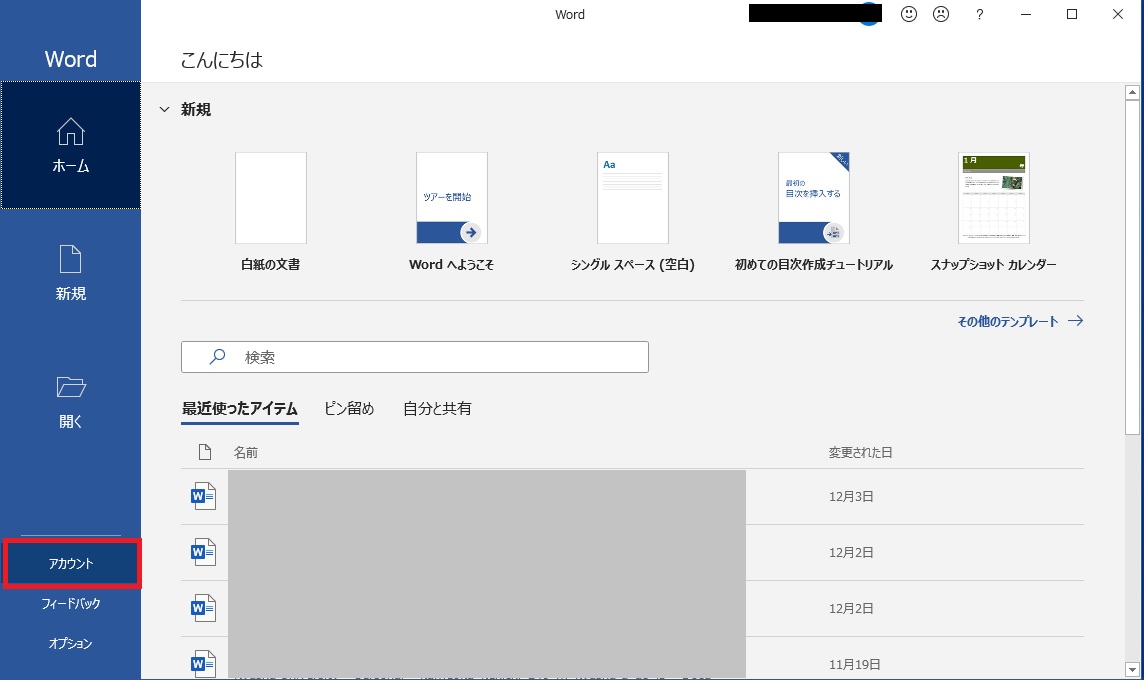The height and width of the screenshot is (680, 1144).
Task: Select 初めての目次作成チュートリアル template thumbnail
Action: coord(813,198)
